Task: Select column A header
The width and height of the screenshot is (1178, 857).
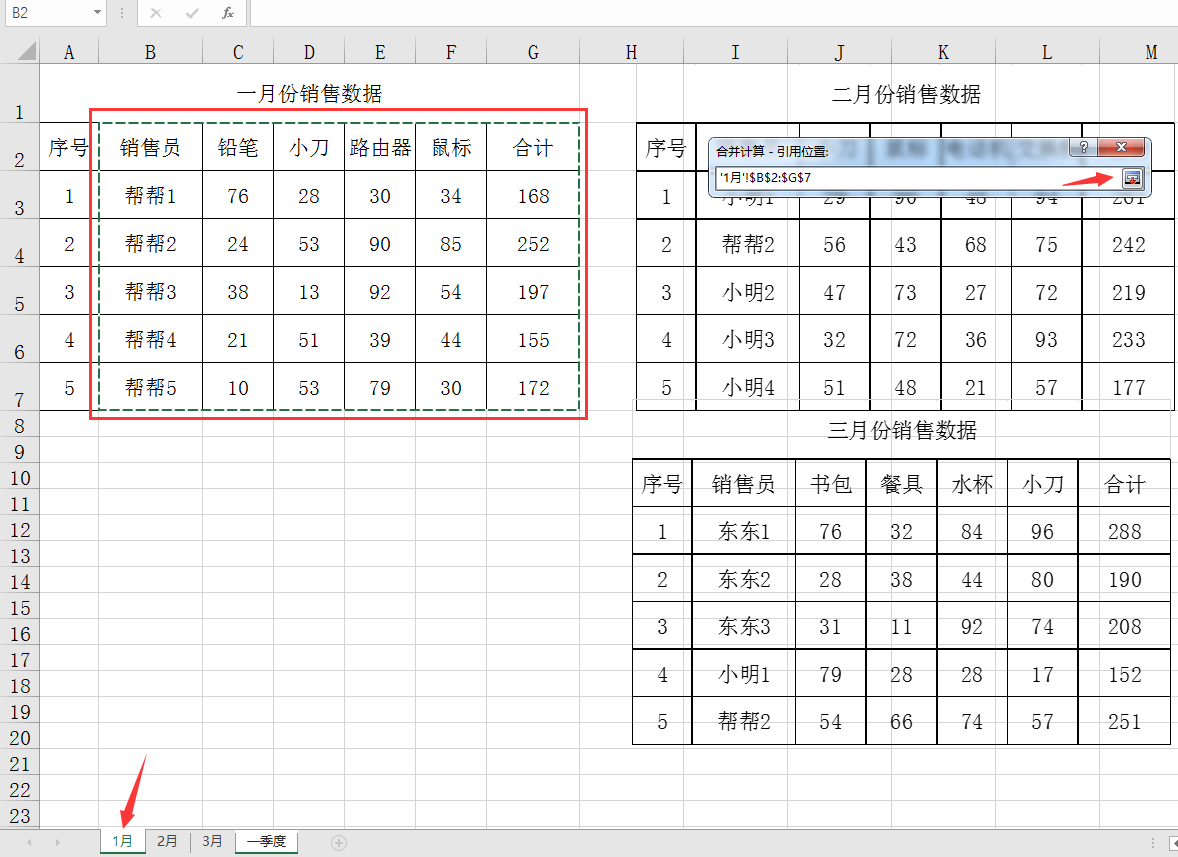Action: coord(69,52)
